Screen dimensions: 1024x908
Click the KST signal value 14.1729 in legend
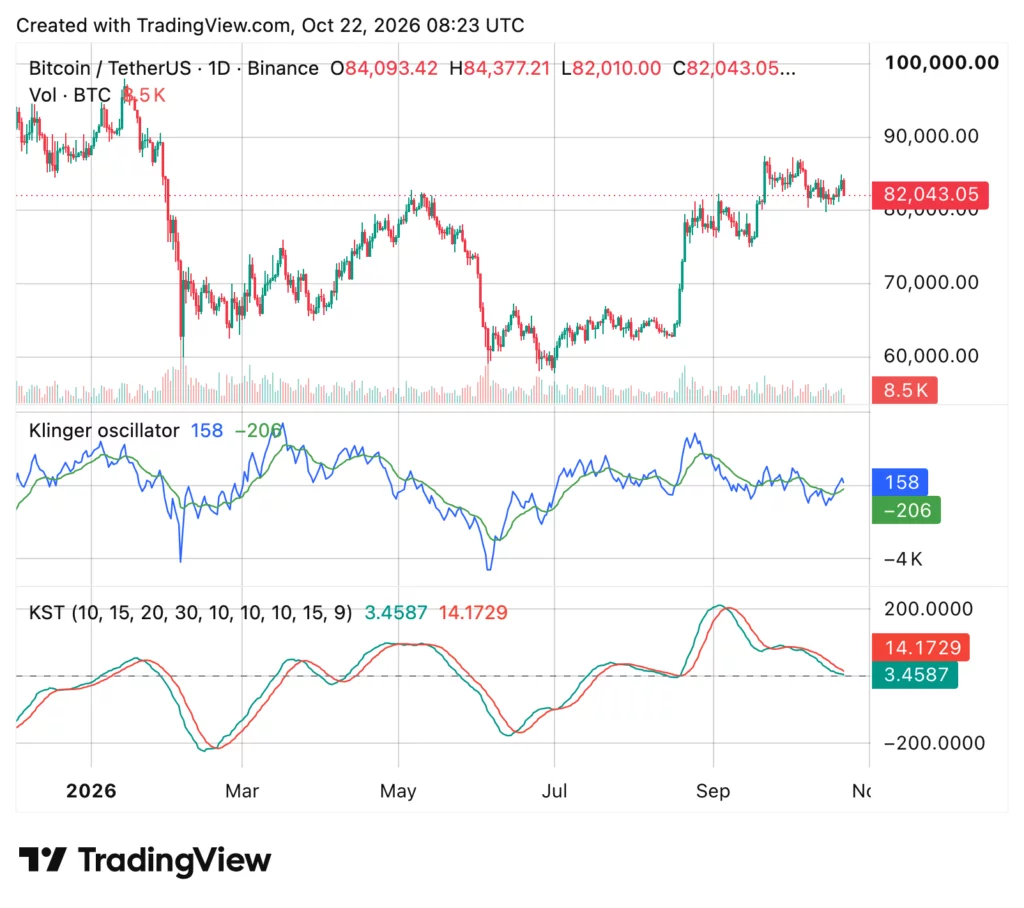473,613
